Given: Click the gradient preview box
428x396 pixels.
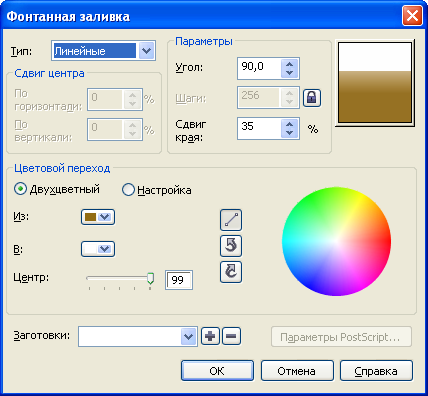Looking at the screenshot, I should tap(375, 83).
